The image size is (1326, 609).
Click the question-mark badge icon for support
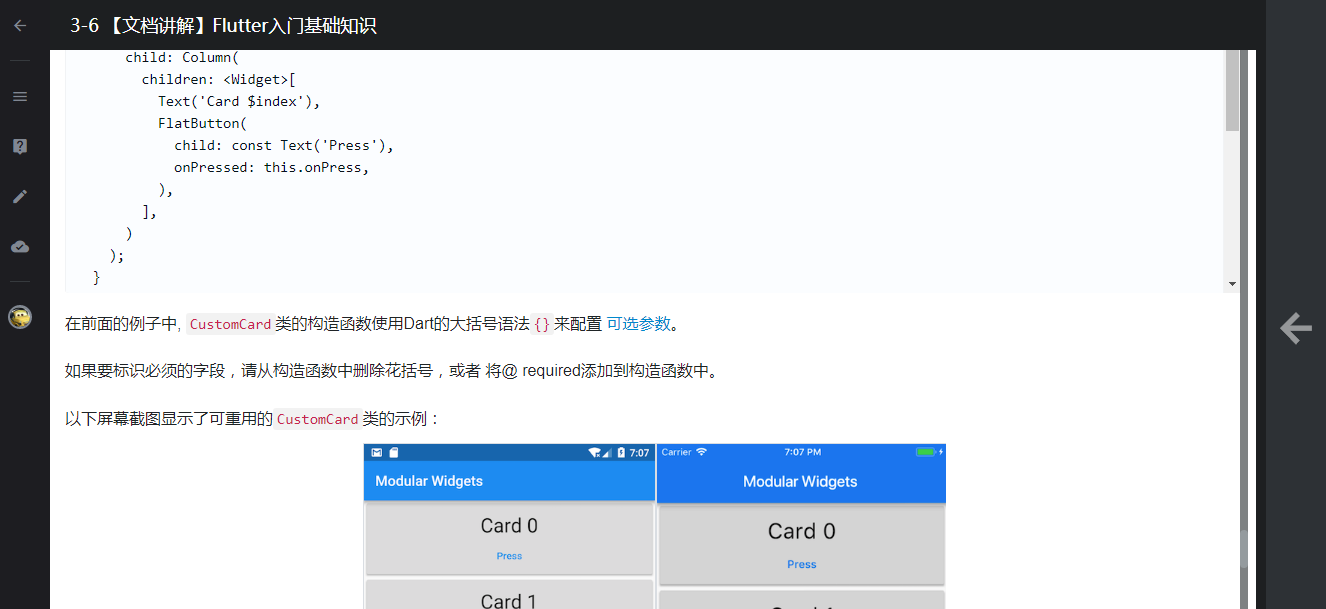pos(19,146)
